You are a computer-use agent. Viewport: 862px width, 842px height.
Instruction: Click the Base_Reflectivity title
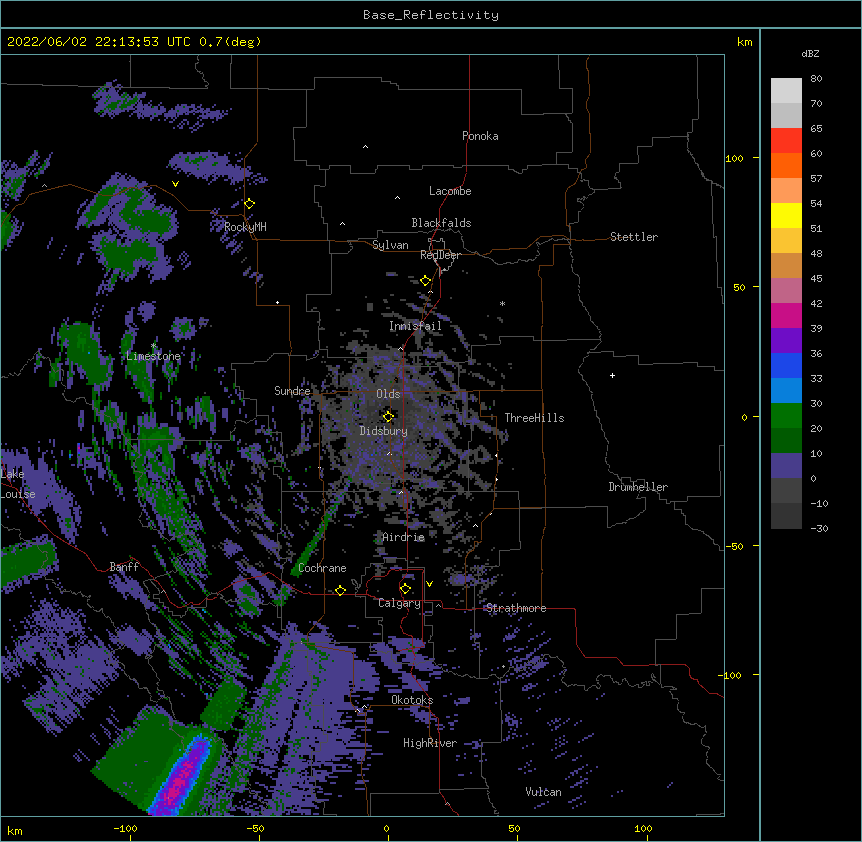tap(431, 15)
